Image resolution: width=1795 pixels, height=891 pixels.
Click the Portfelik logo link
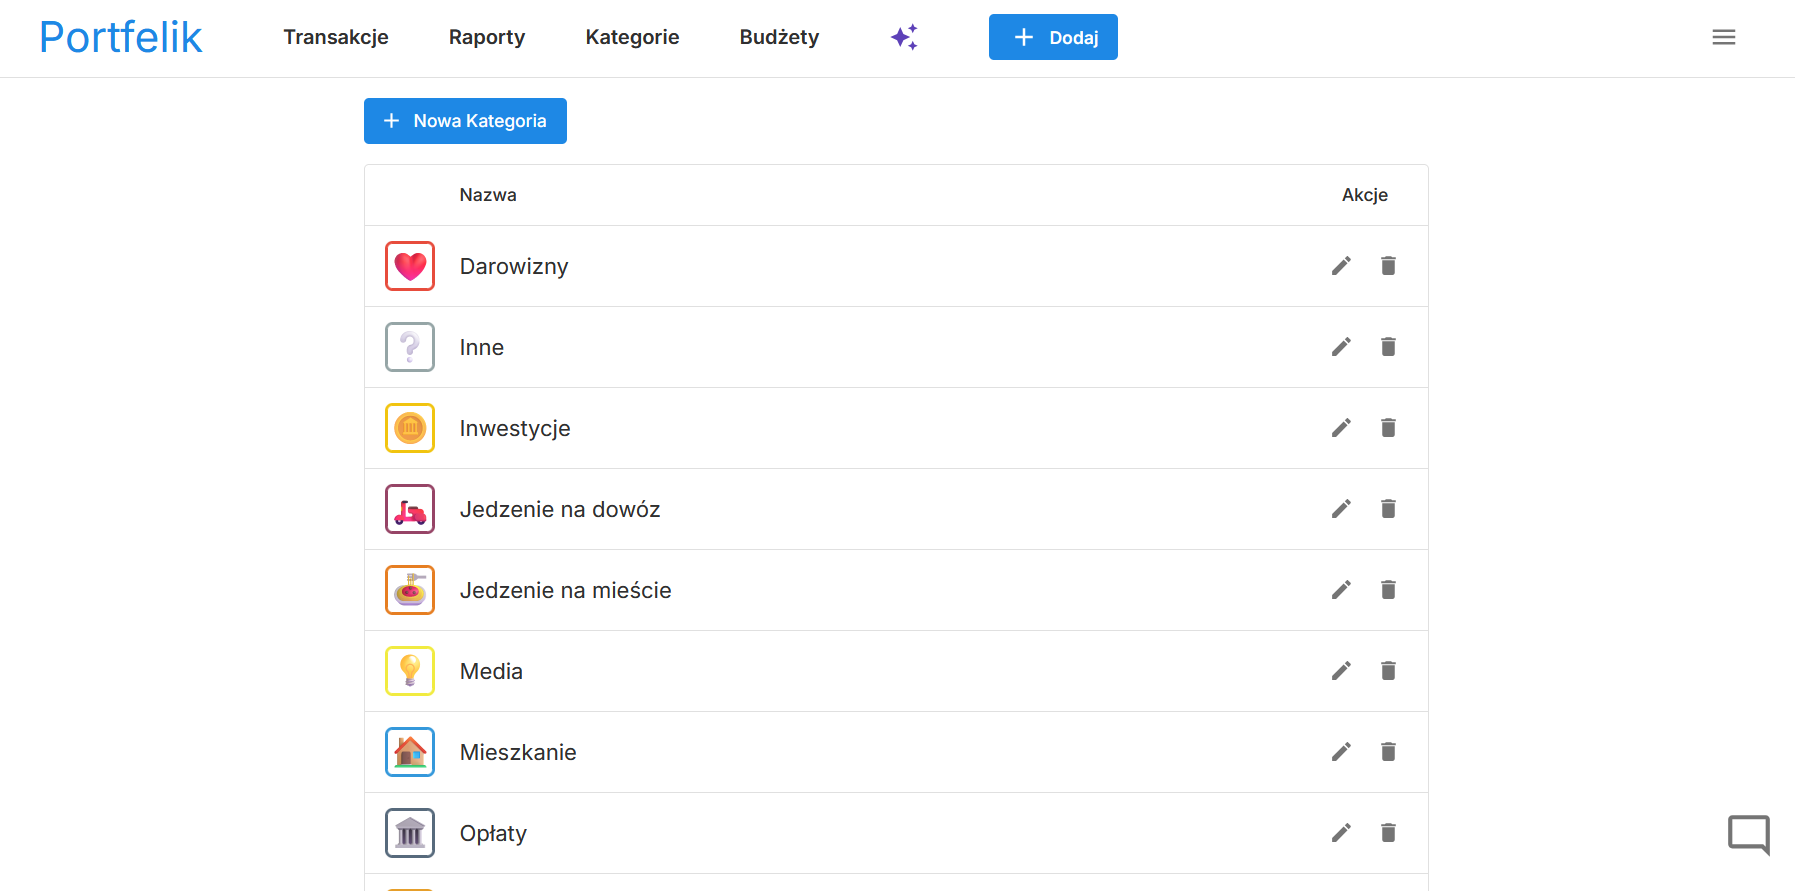[120, 37]
